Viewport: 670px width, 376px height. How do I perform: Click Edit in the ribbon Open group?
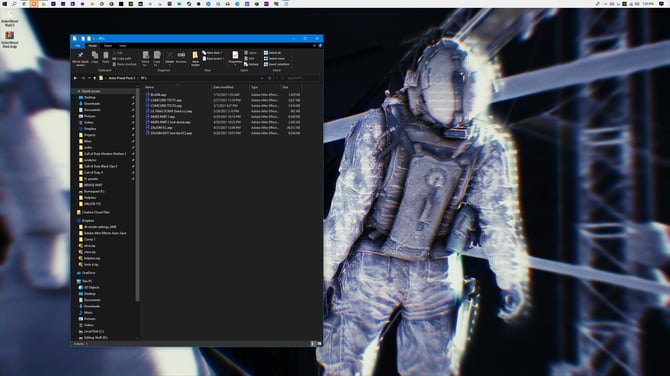click(x=250, y=58)
